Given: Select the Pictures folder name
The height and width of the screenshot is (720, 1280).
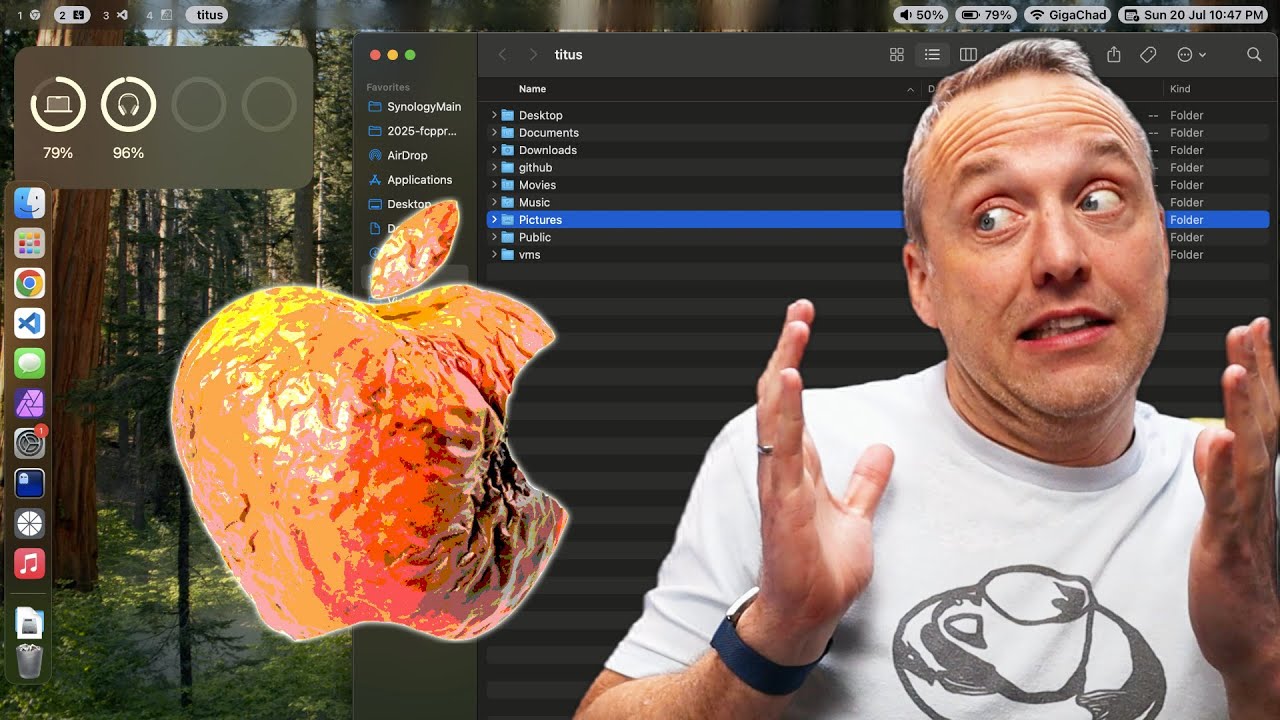Looking at the screenshot, I should click(540, 220).
